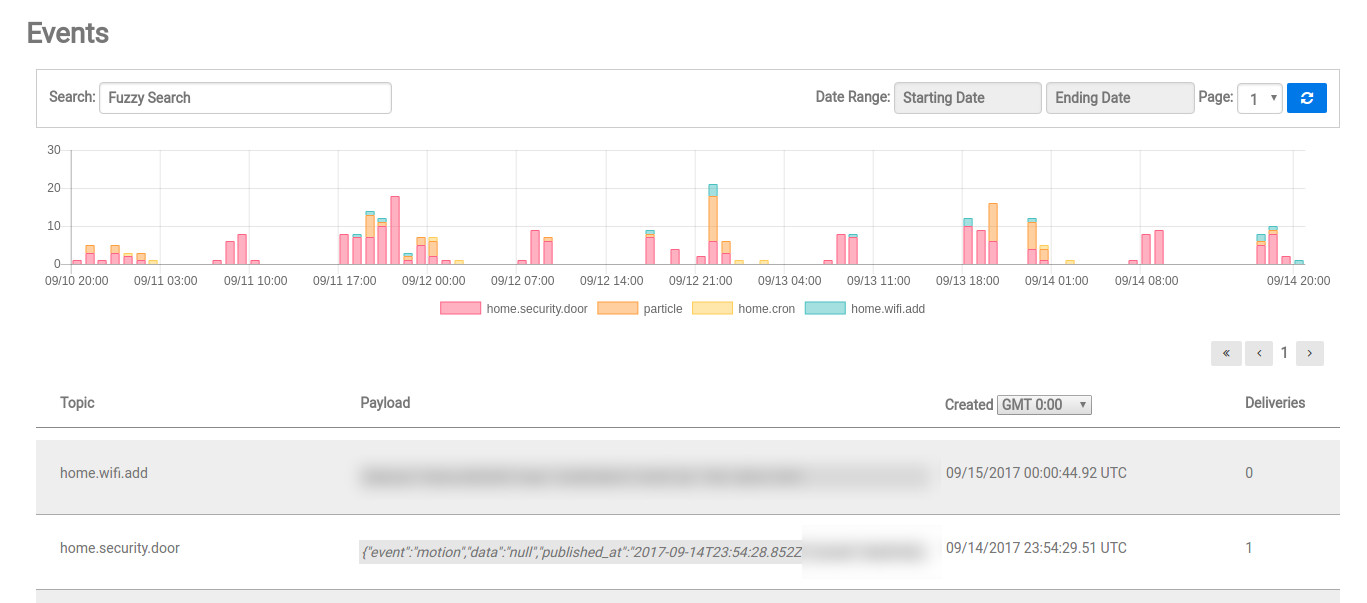Click the Topic column header
Screen dimensions: 1367x603
(x=77, y=403)
